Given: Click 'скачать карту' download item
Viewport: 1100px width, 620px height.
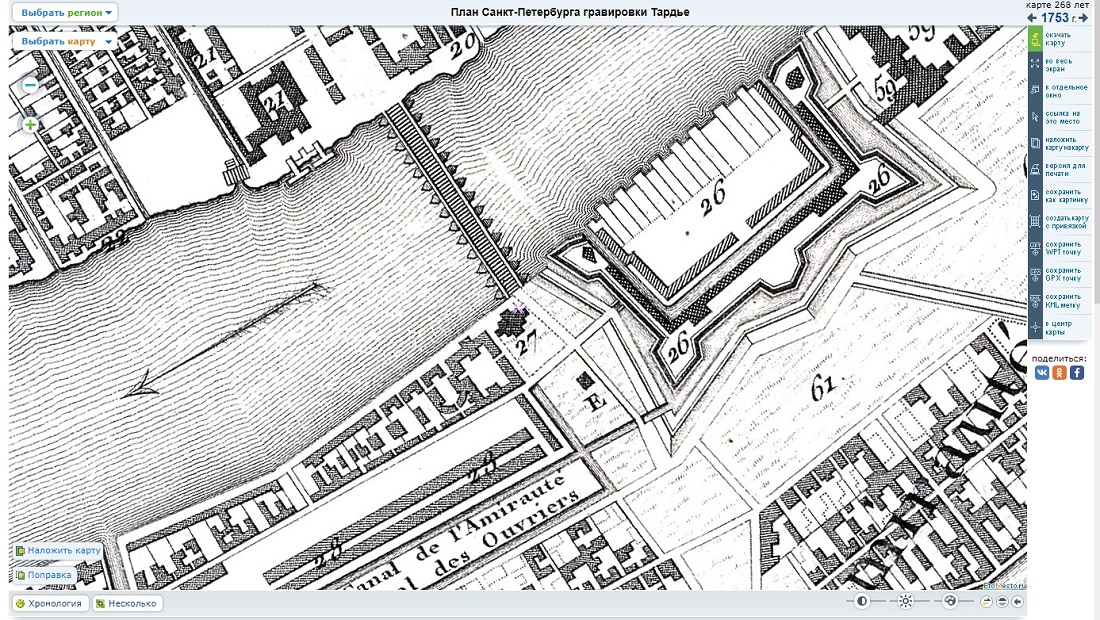Looking at the screenshot, I should (x=1059, y=39).
